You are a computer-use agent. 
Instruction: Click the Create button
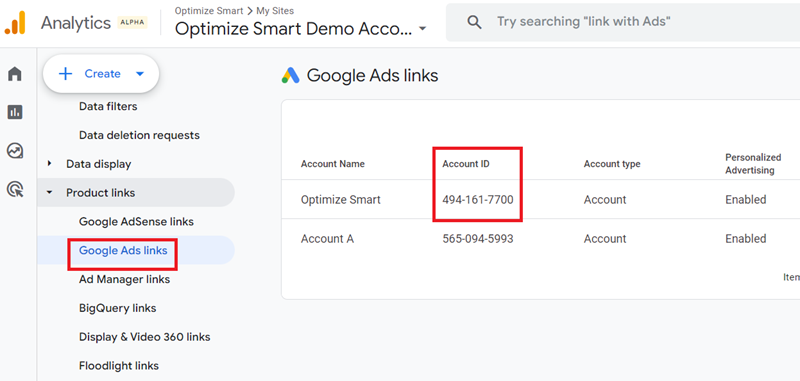click(101, 74)
